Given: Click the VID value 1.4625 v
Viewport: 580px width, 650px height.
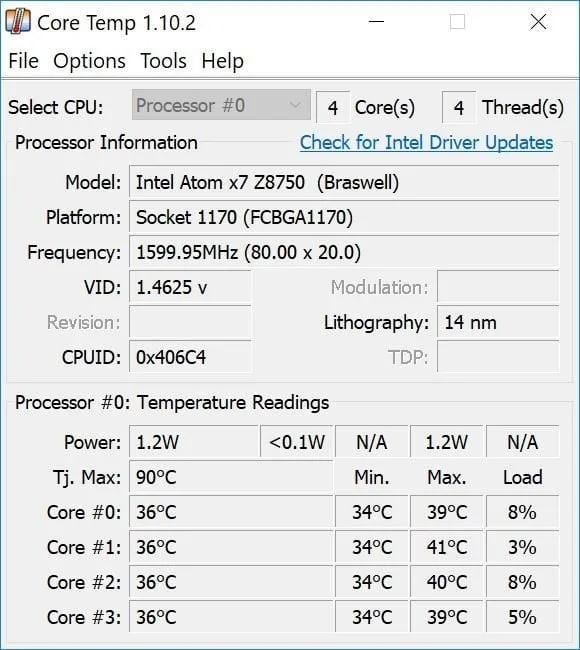Looking at the screenshot, I should pyautogui.click(x=190, y=287).
